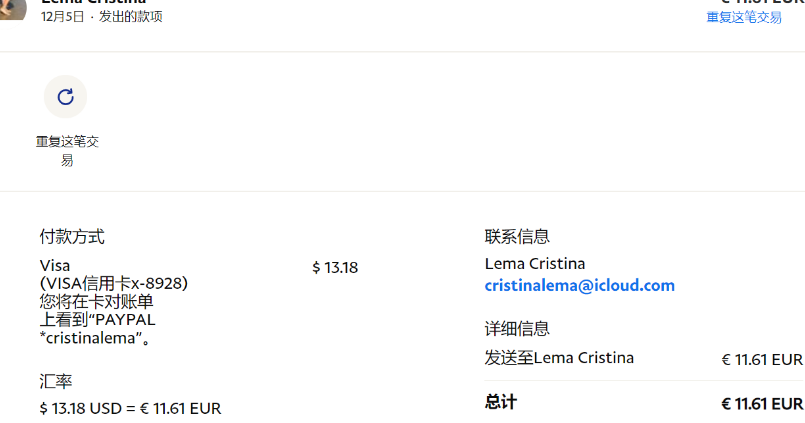The height and width of the screenshot is (423, 805).
Task: Click the 发送至Lema Cristina line
Action: (559, 358)
